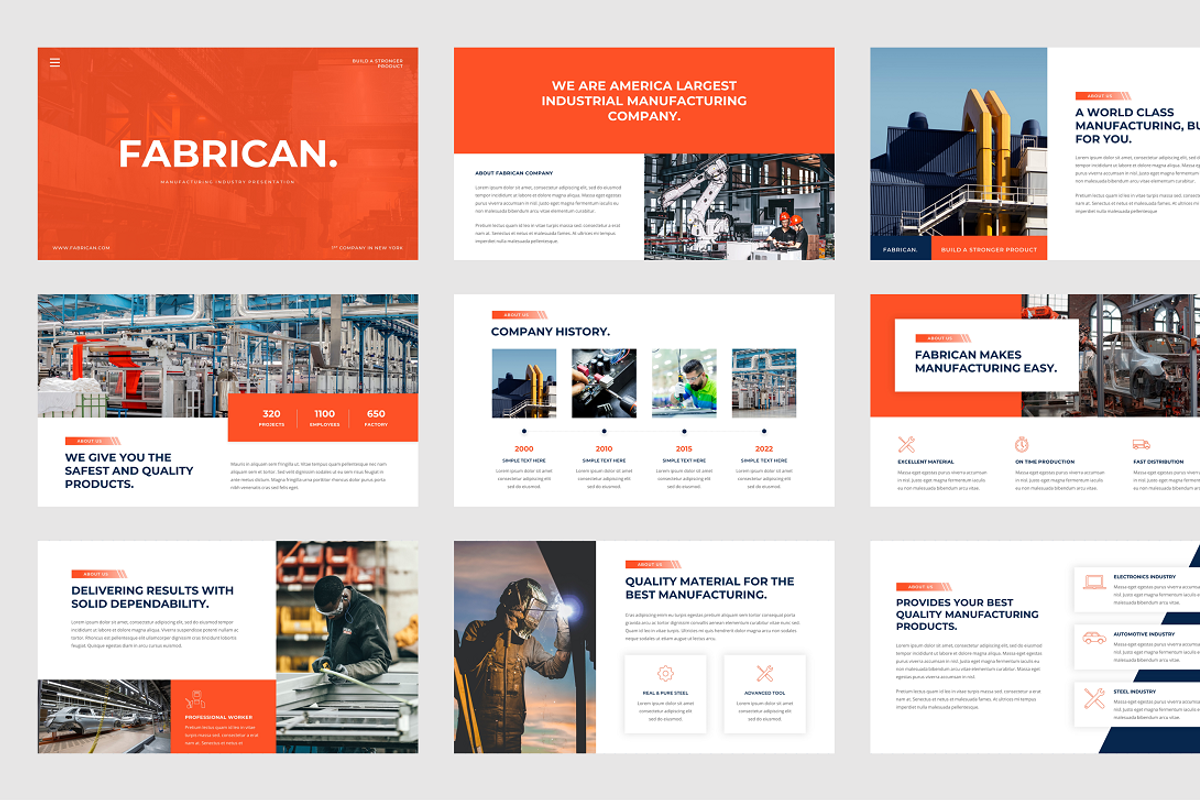Click the 2010 timeline dot in Company History
This screenshot has width=1200, height=800.
(604, 431)
